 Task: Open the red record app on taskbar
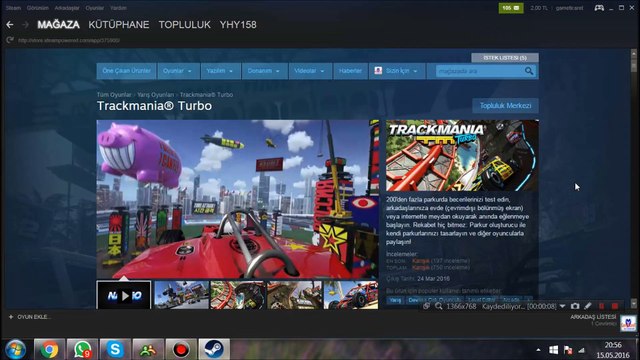tap(181, 349)
